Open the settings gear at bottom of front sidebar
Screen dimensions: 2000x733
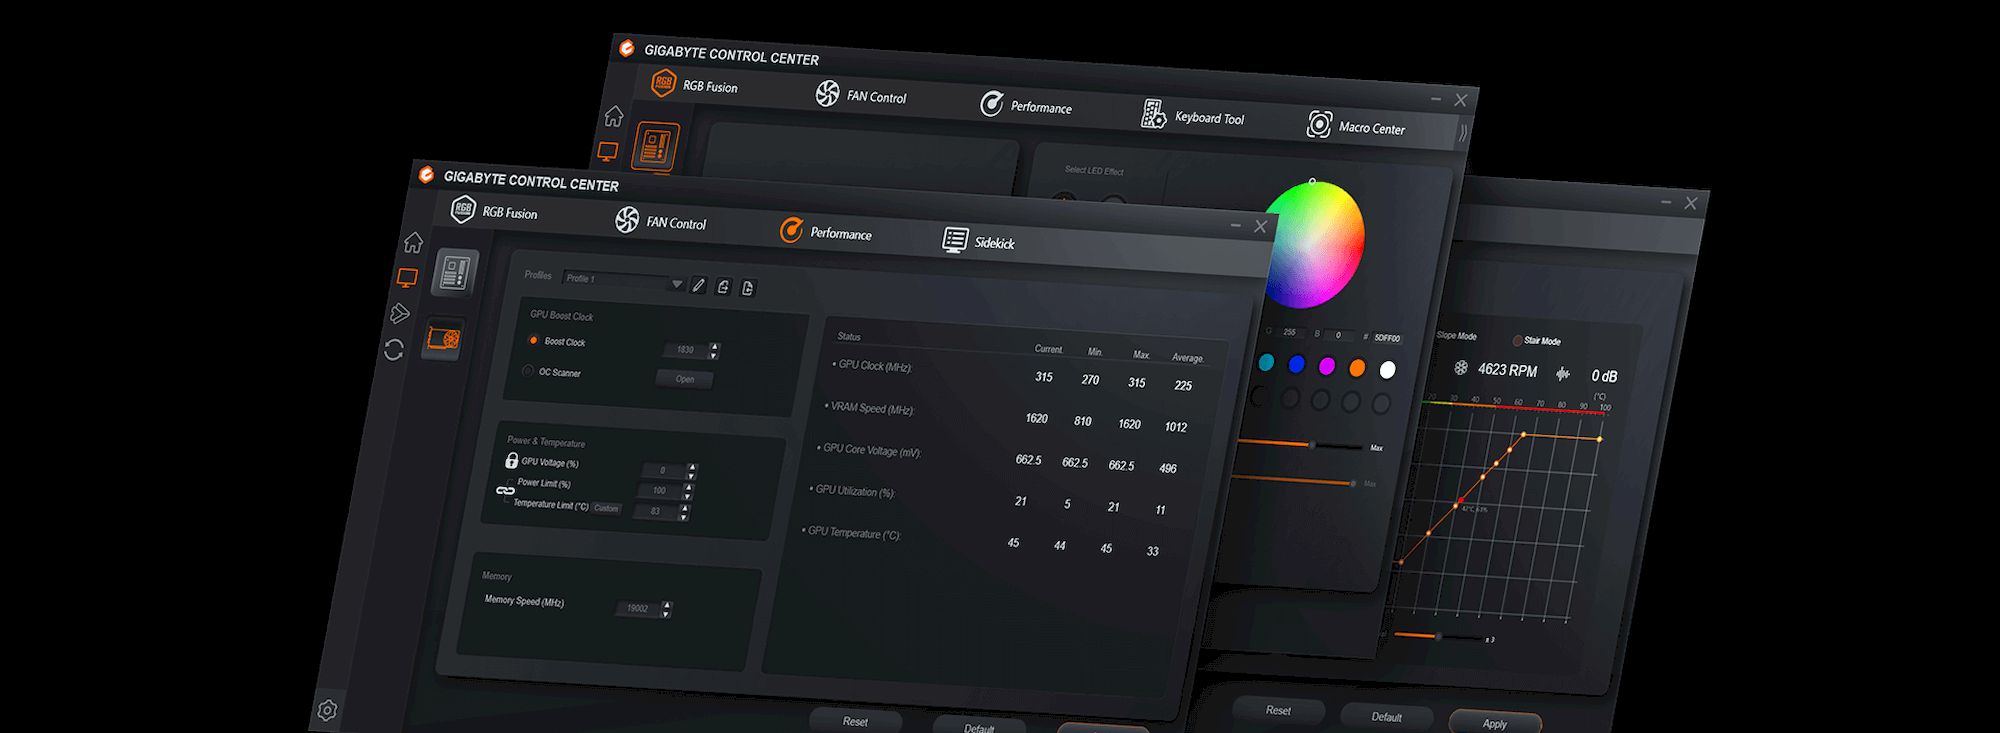coord(327,710)
